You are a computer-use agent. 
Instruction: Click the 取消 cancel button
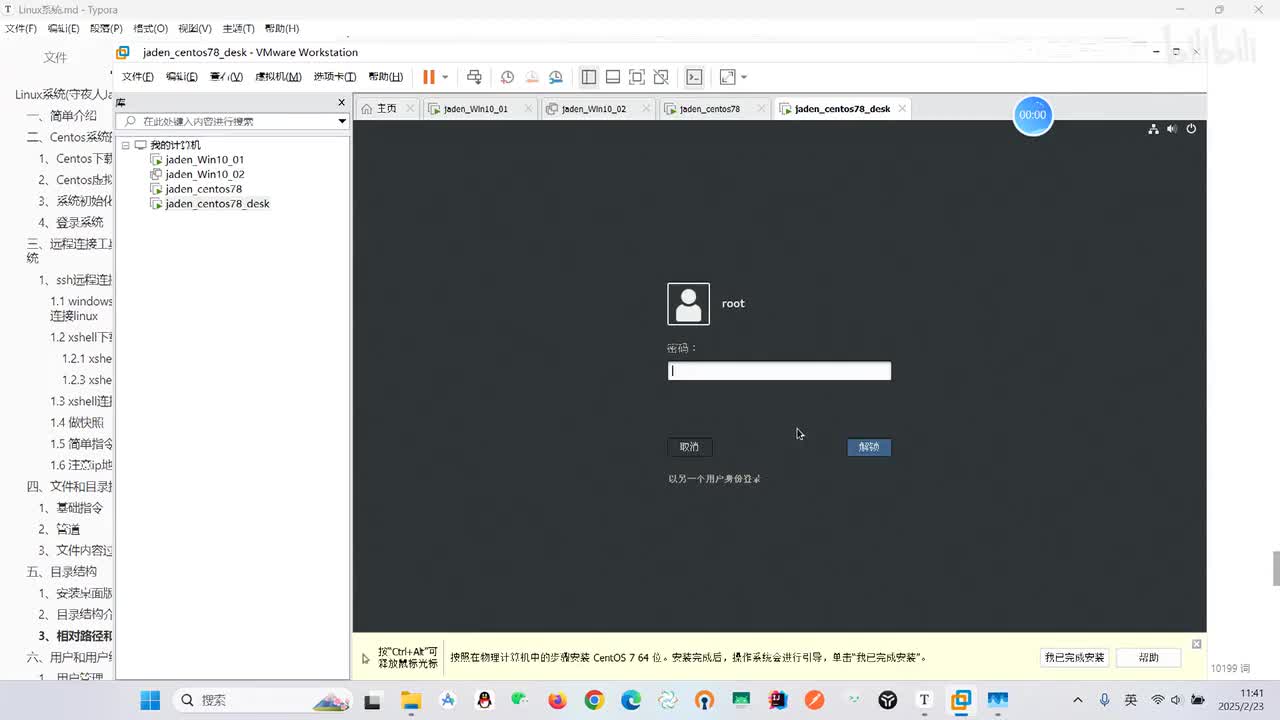coord(690,447)
